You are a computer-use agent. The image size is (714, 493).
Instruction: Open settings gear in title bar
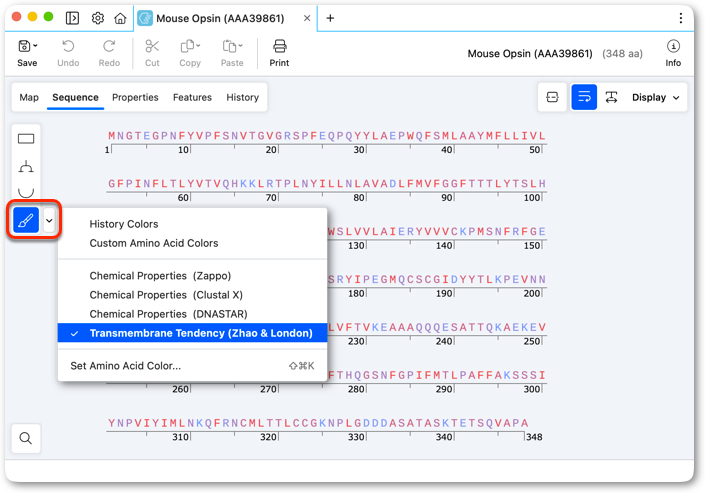coord(97,18)
